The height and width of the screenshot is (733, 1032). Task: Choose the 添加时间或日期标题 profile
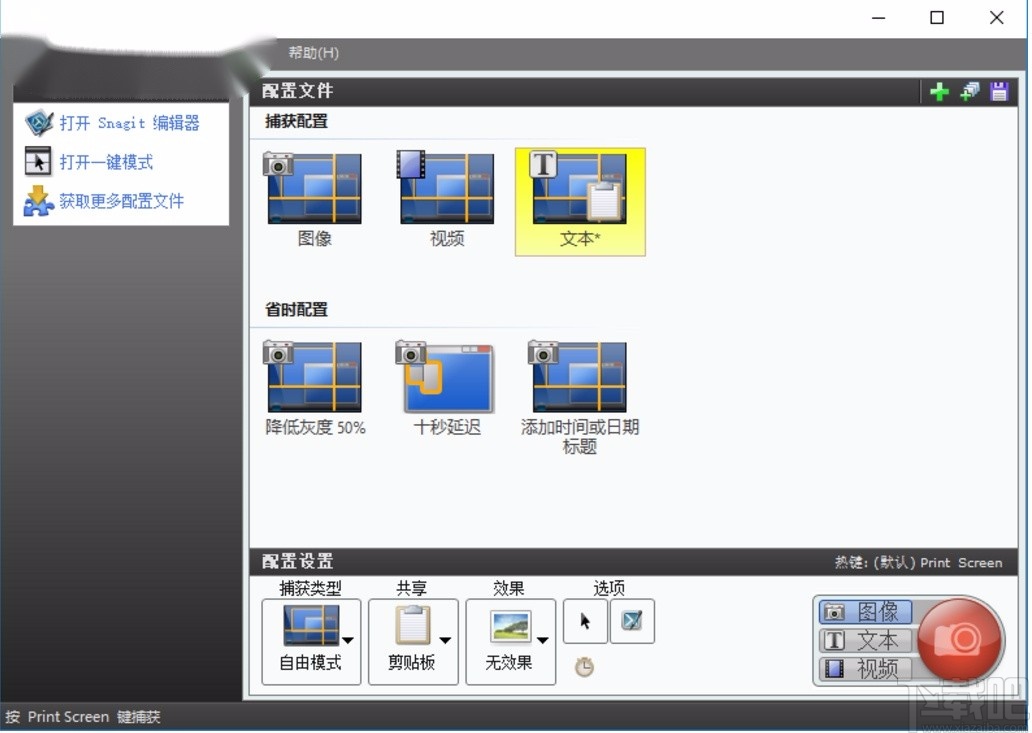click(x=580, y=399)
